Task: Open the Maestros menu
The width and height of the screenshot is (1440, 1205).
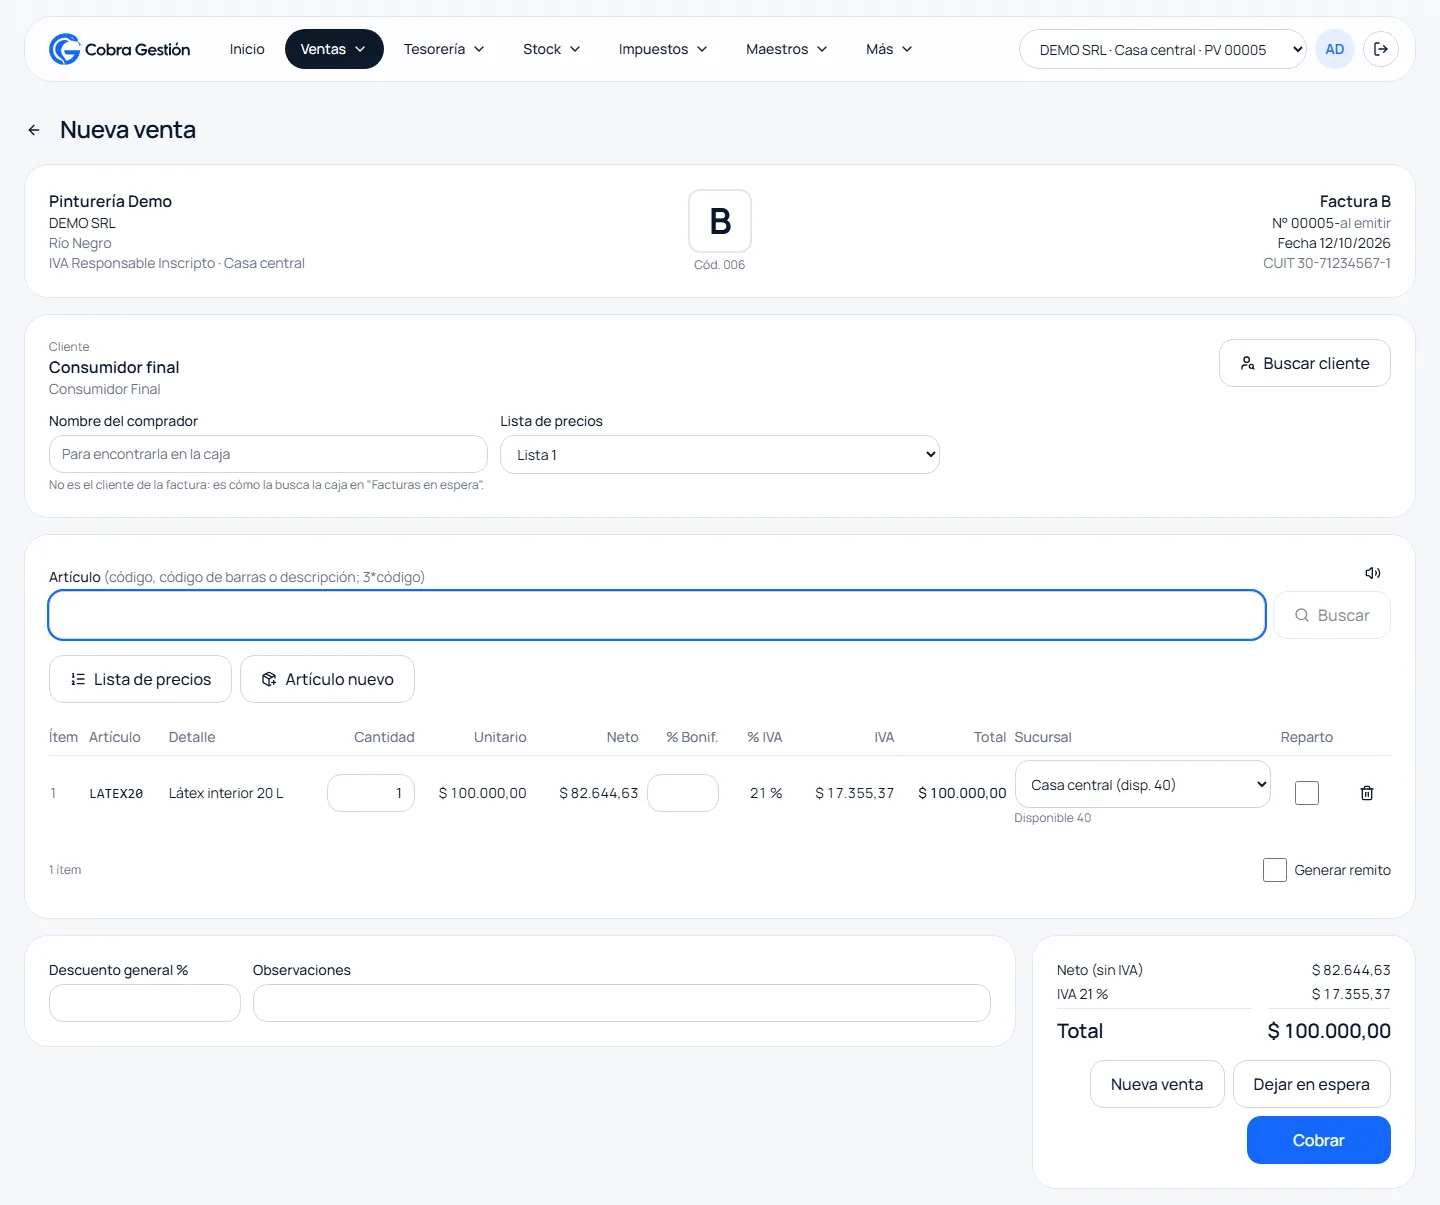Action: pos(787,49)
